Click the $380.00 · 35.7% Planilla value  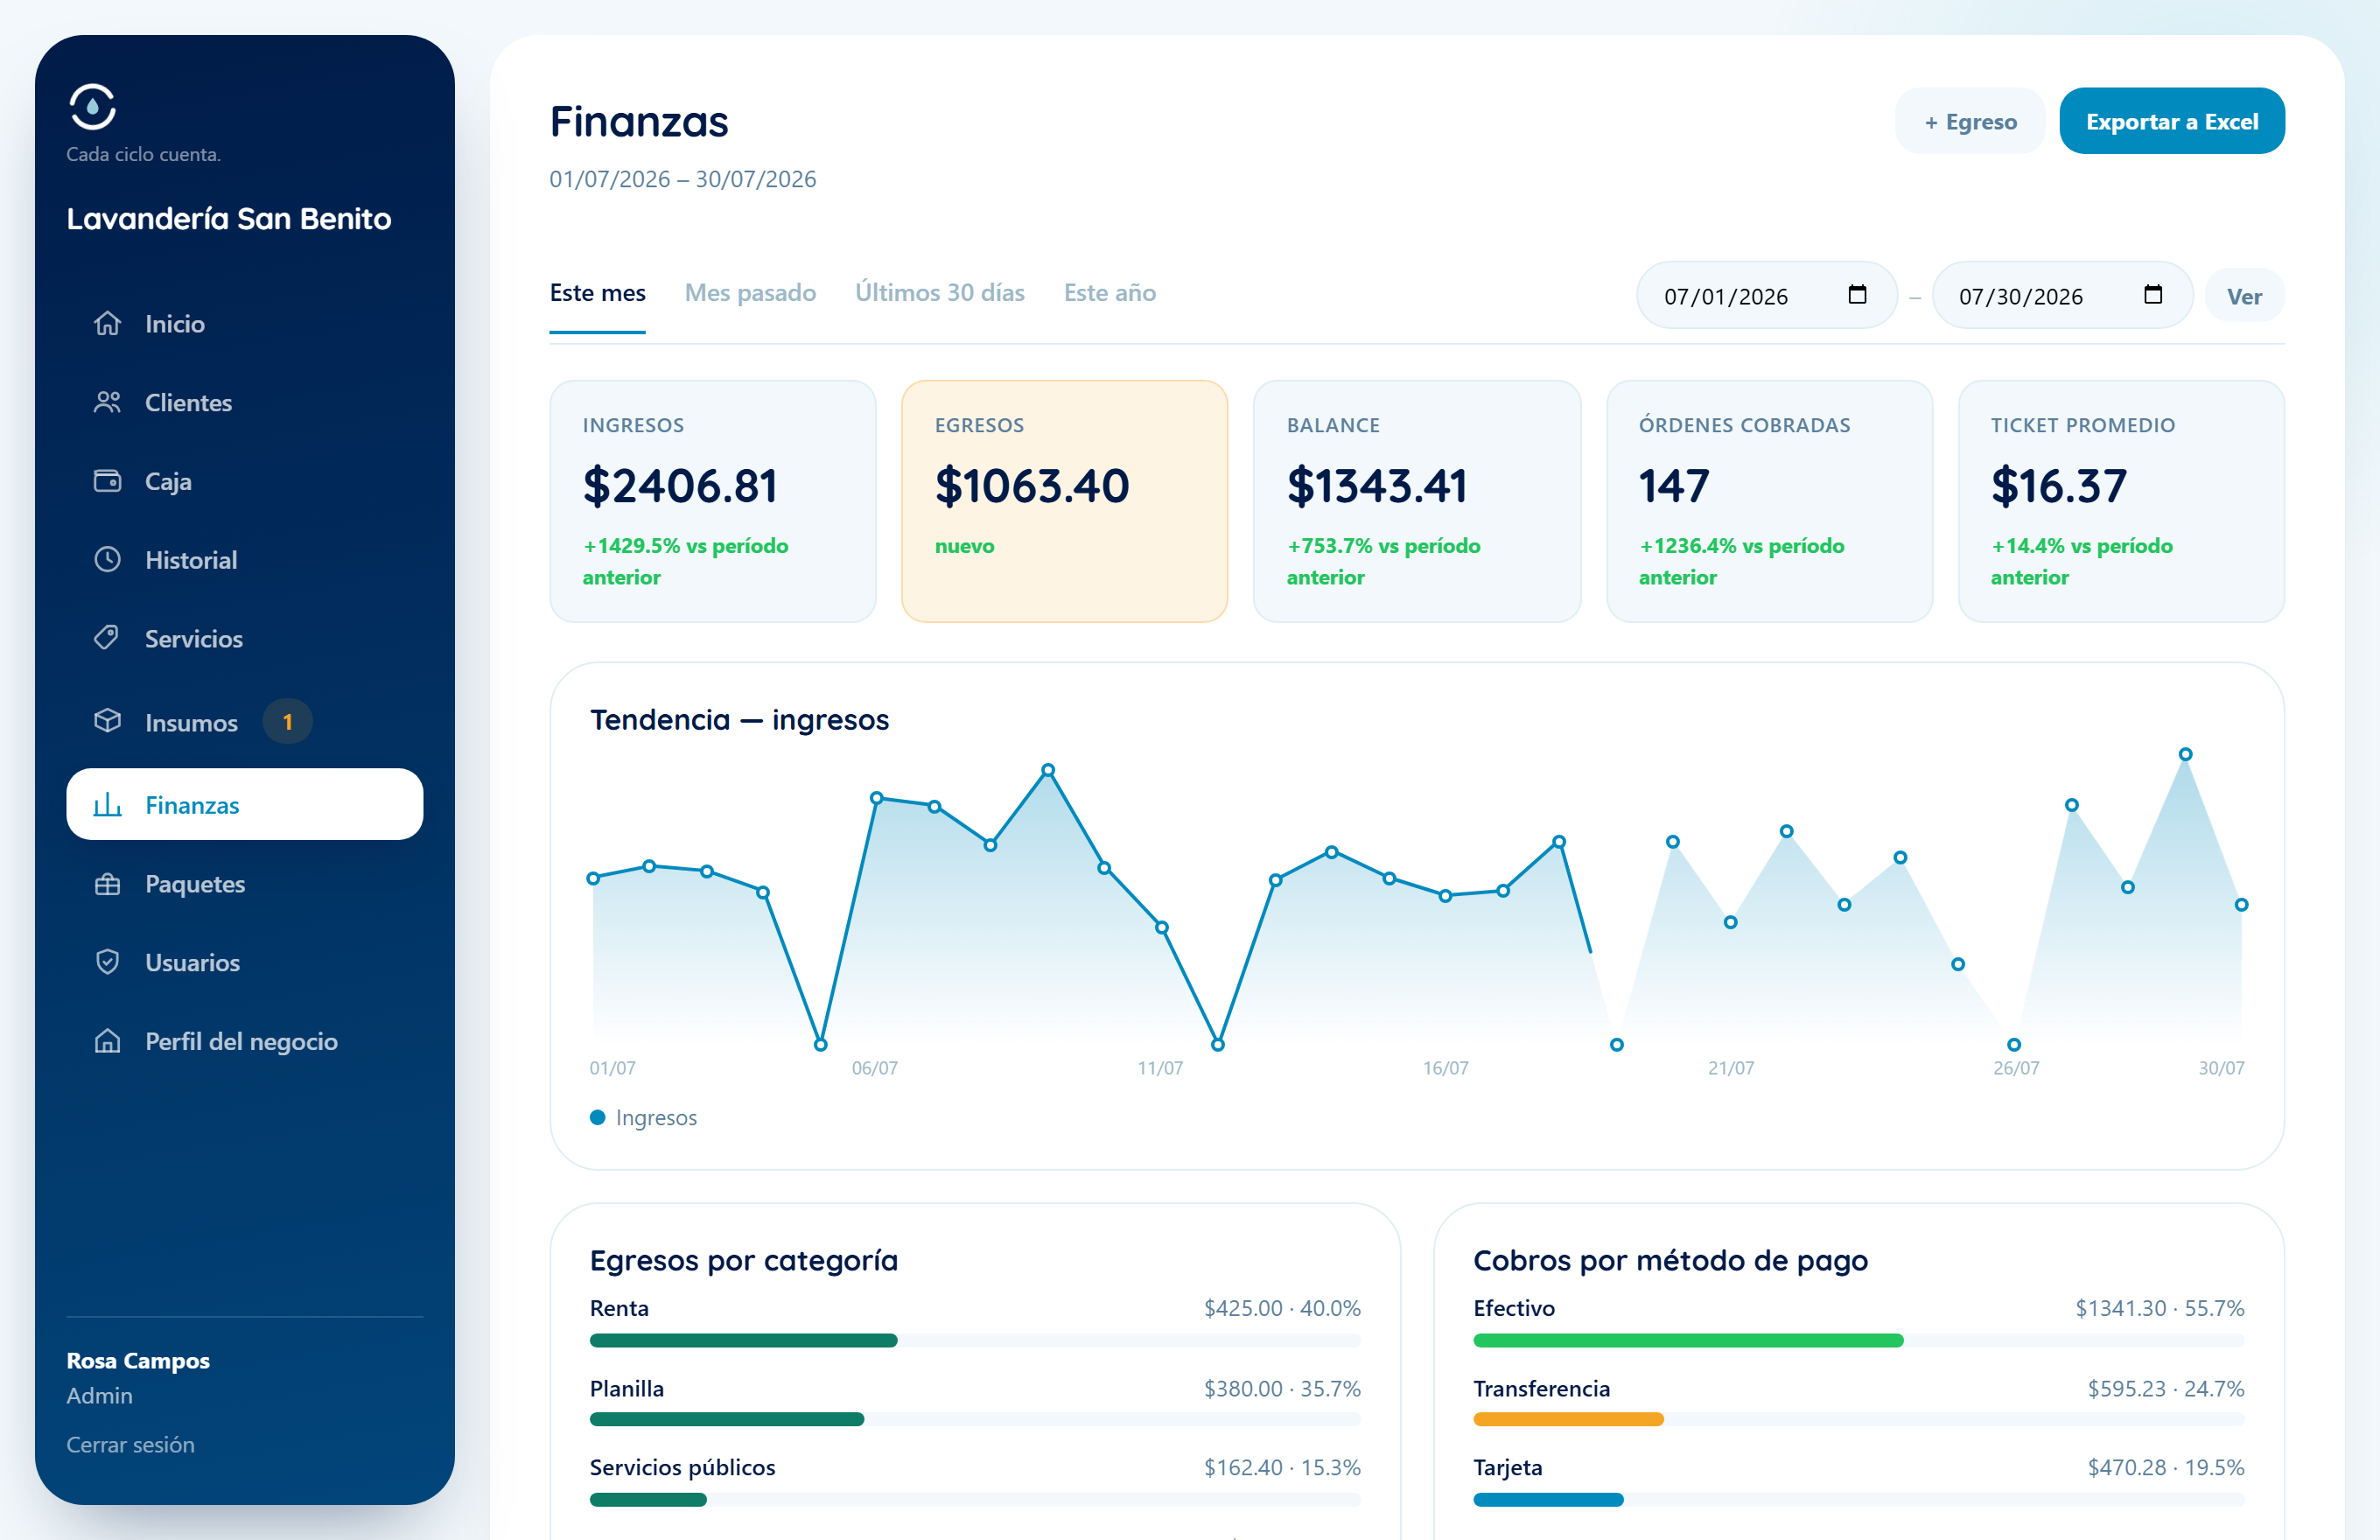coord(1282,1388)
